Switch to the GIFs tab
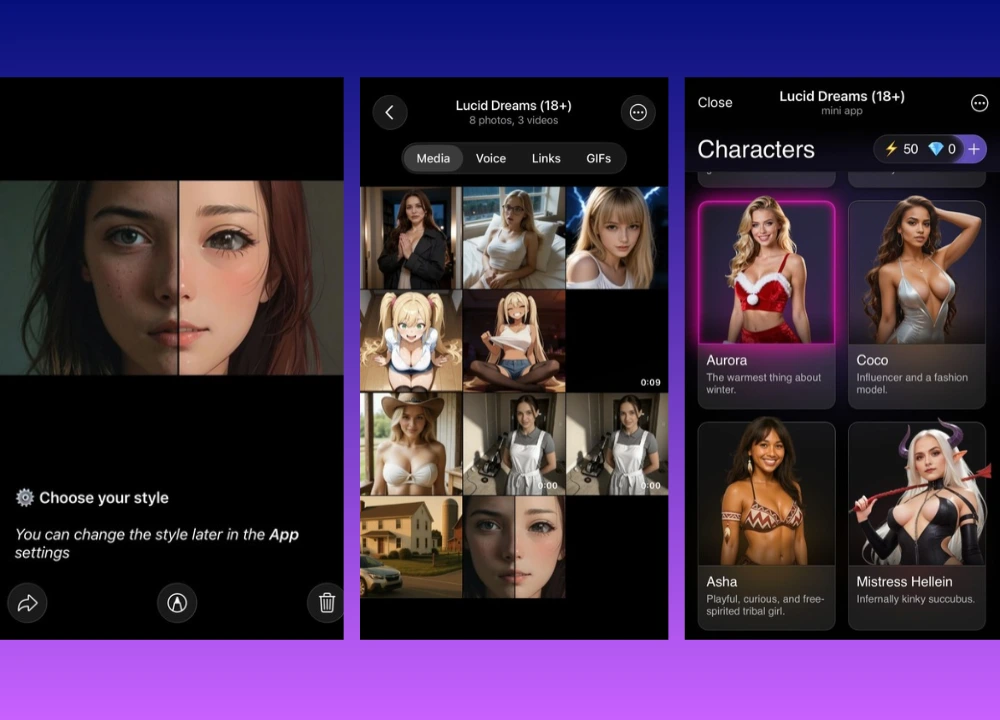This screenshot has width=1000, height=720. (598, 158)
